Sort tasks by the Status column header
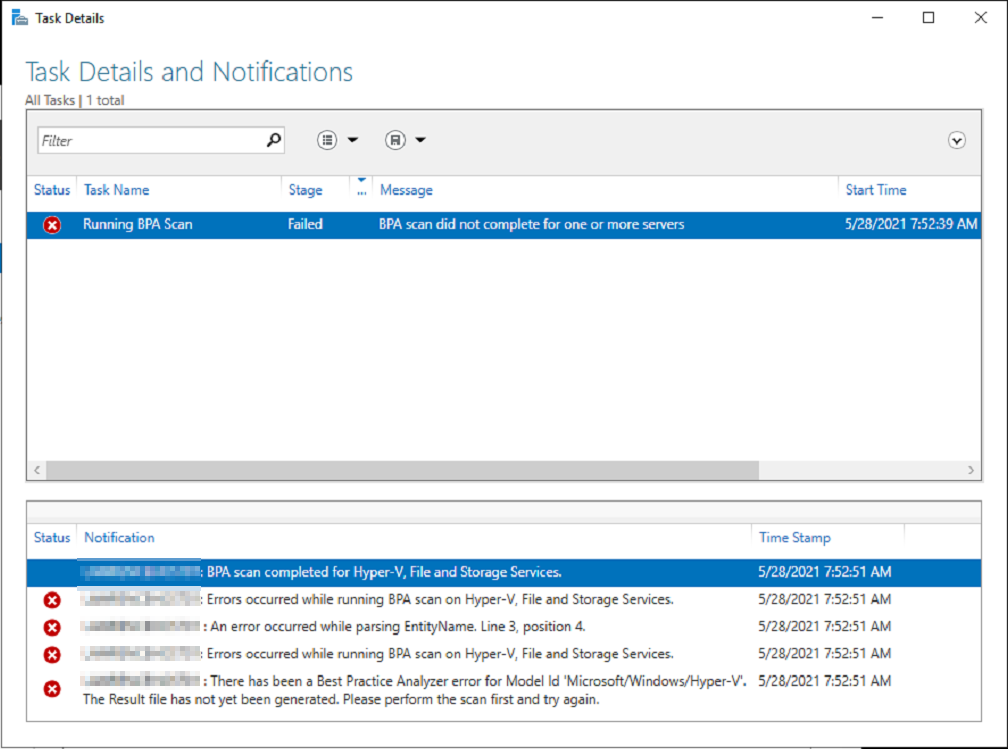The width and height of the screenshot is (1008, 749). [x=51, y=190]
